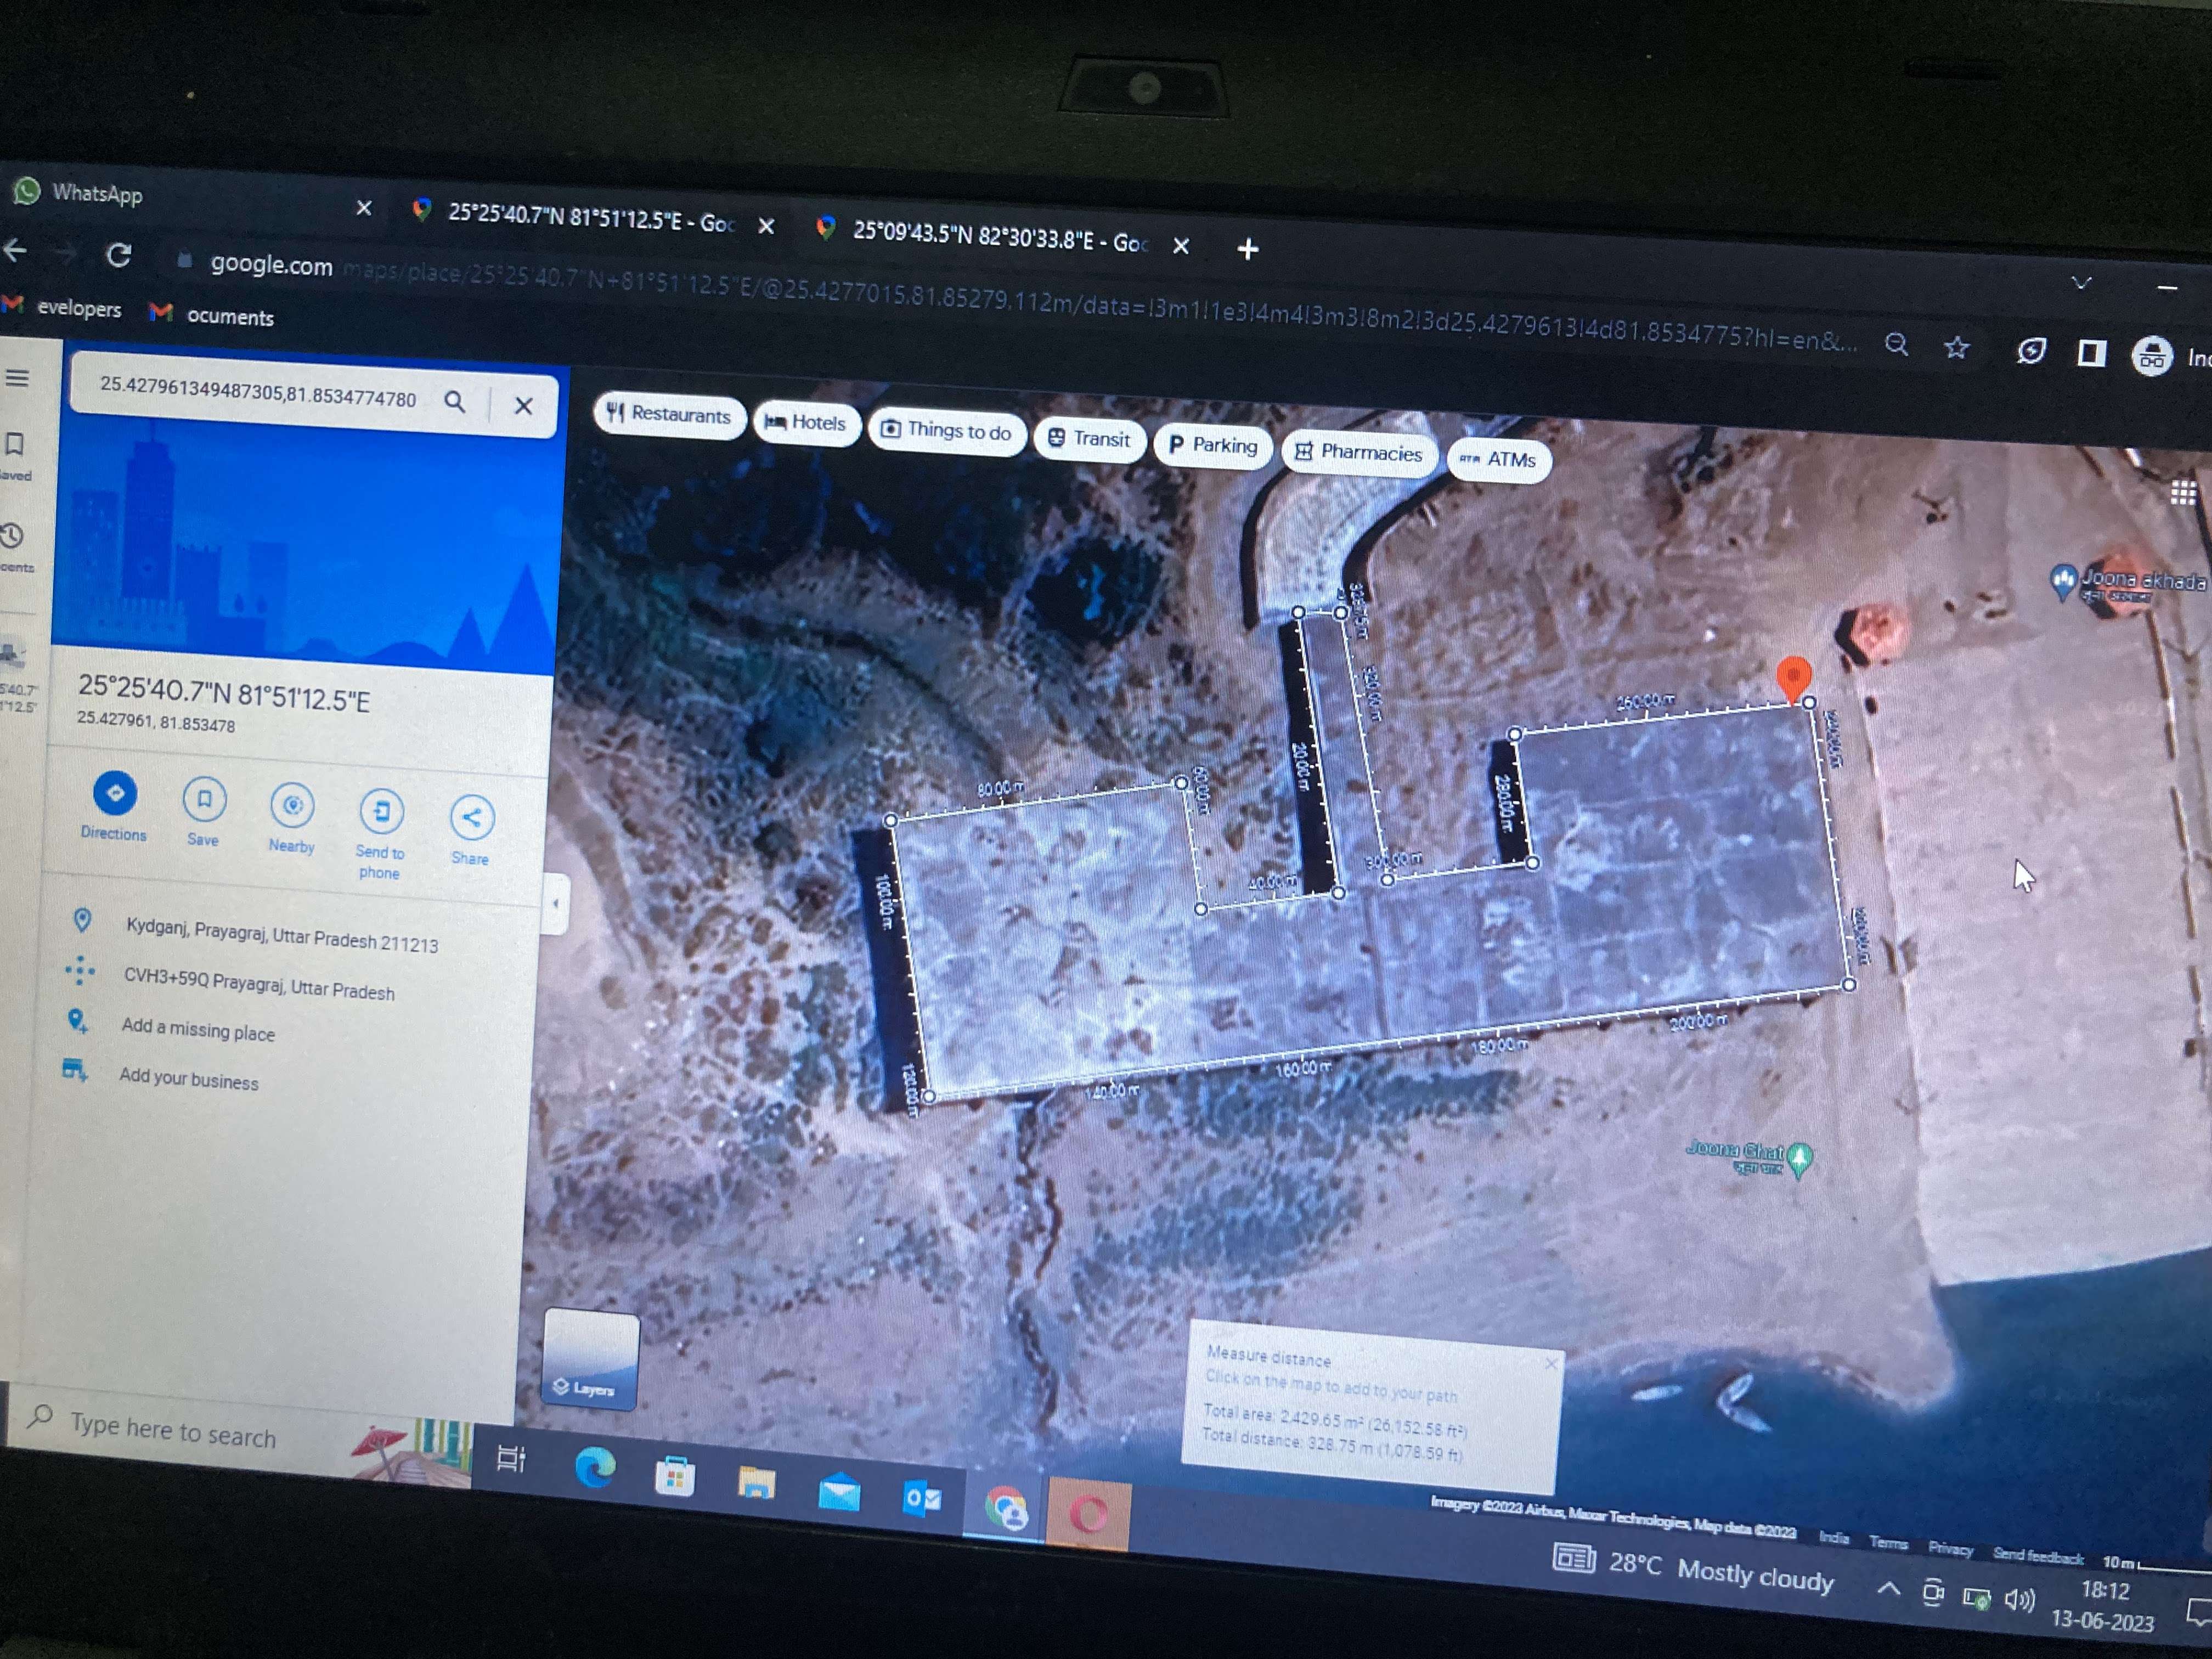Open Recents in Maps sidebar

click(x=14, y=547)
